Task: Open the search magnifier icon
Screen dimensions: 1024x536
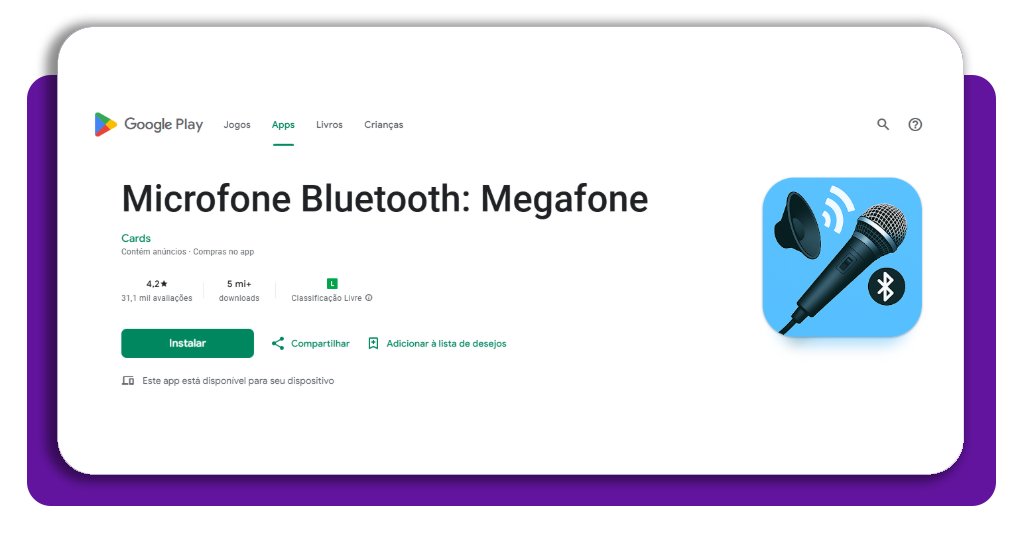Action: [883, 124]
